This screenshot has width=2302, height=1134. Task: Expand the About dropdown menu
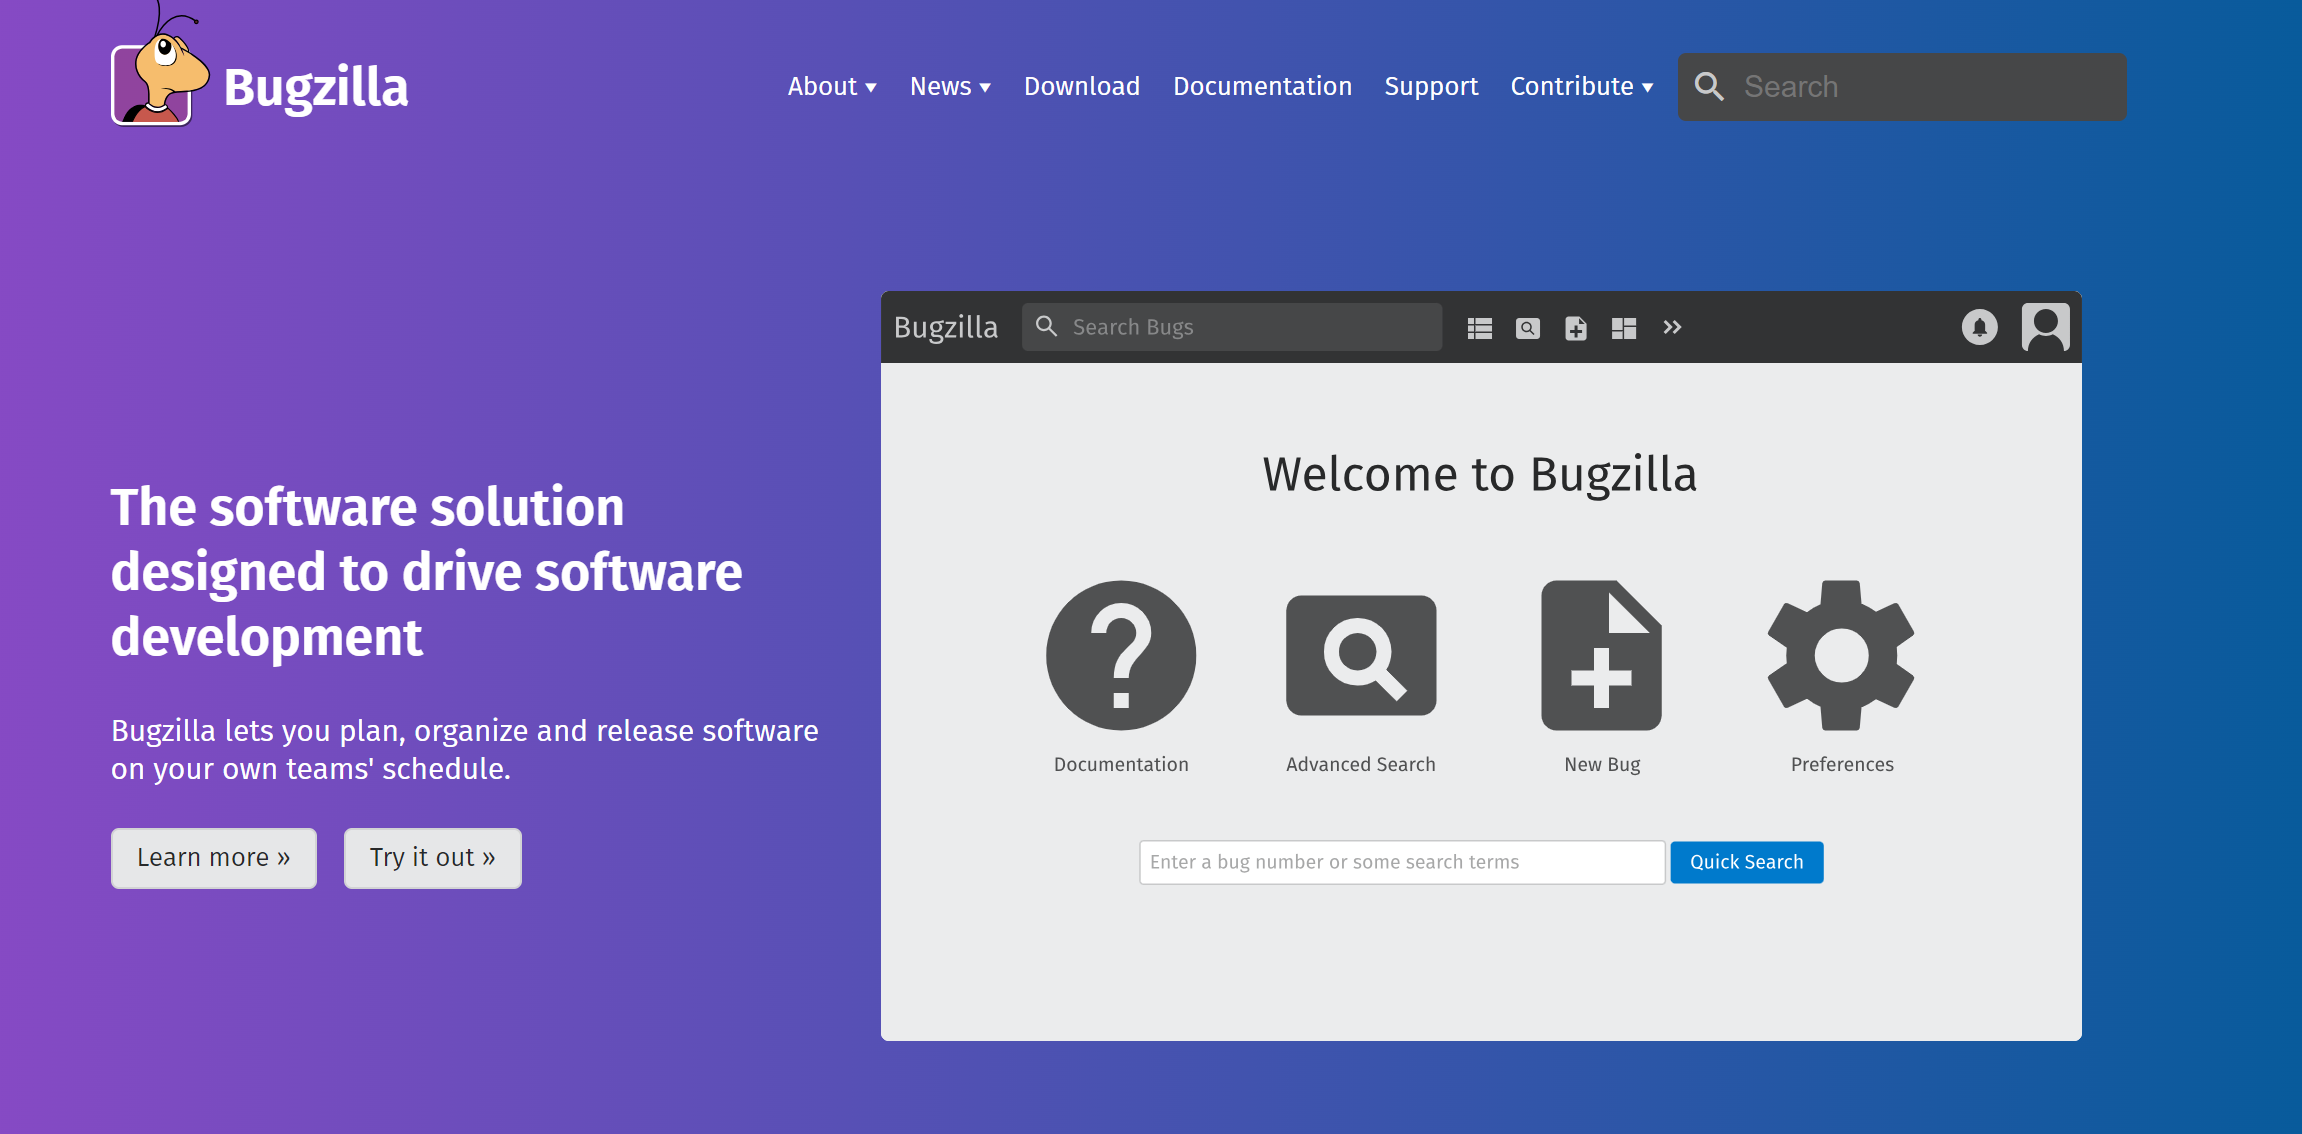(x=832, y=87)
